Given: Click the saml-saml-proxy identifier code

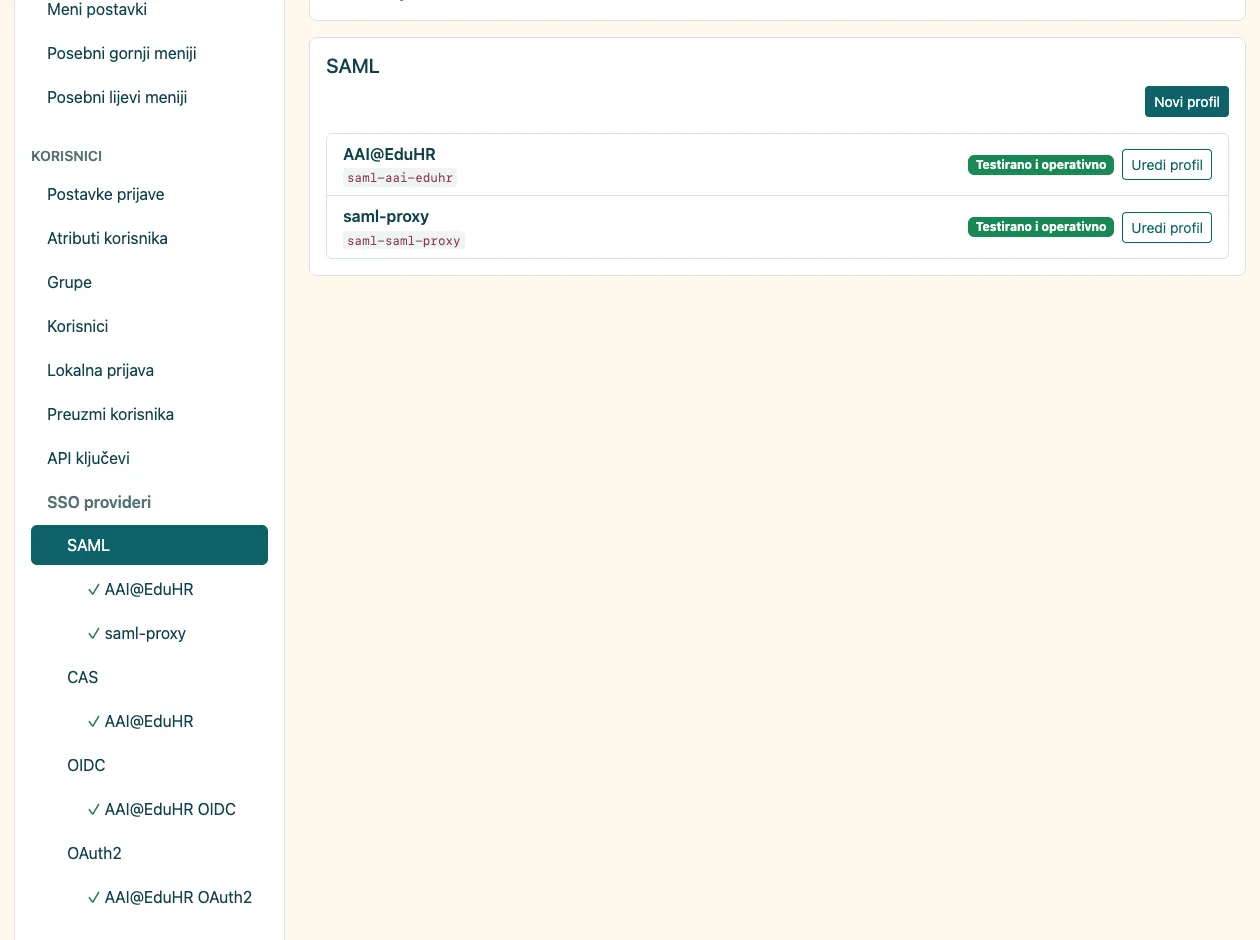Looking at the screenshot, I should point(404,241).
